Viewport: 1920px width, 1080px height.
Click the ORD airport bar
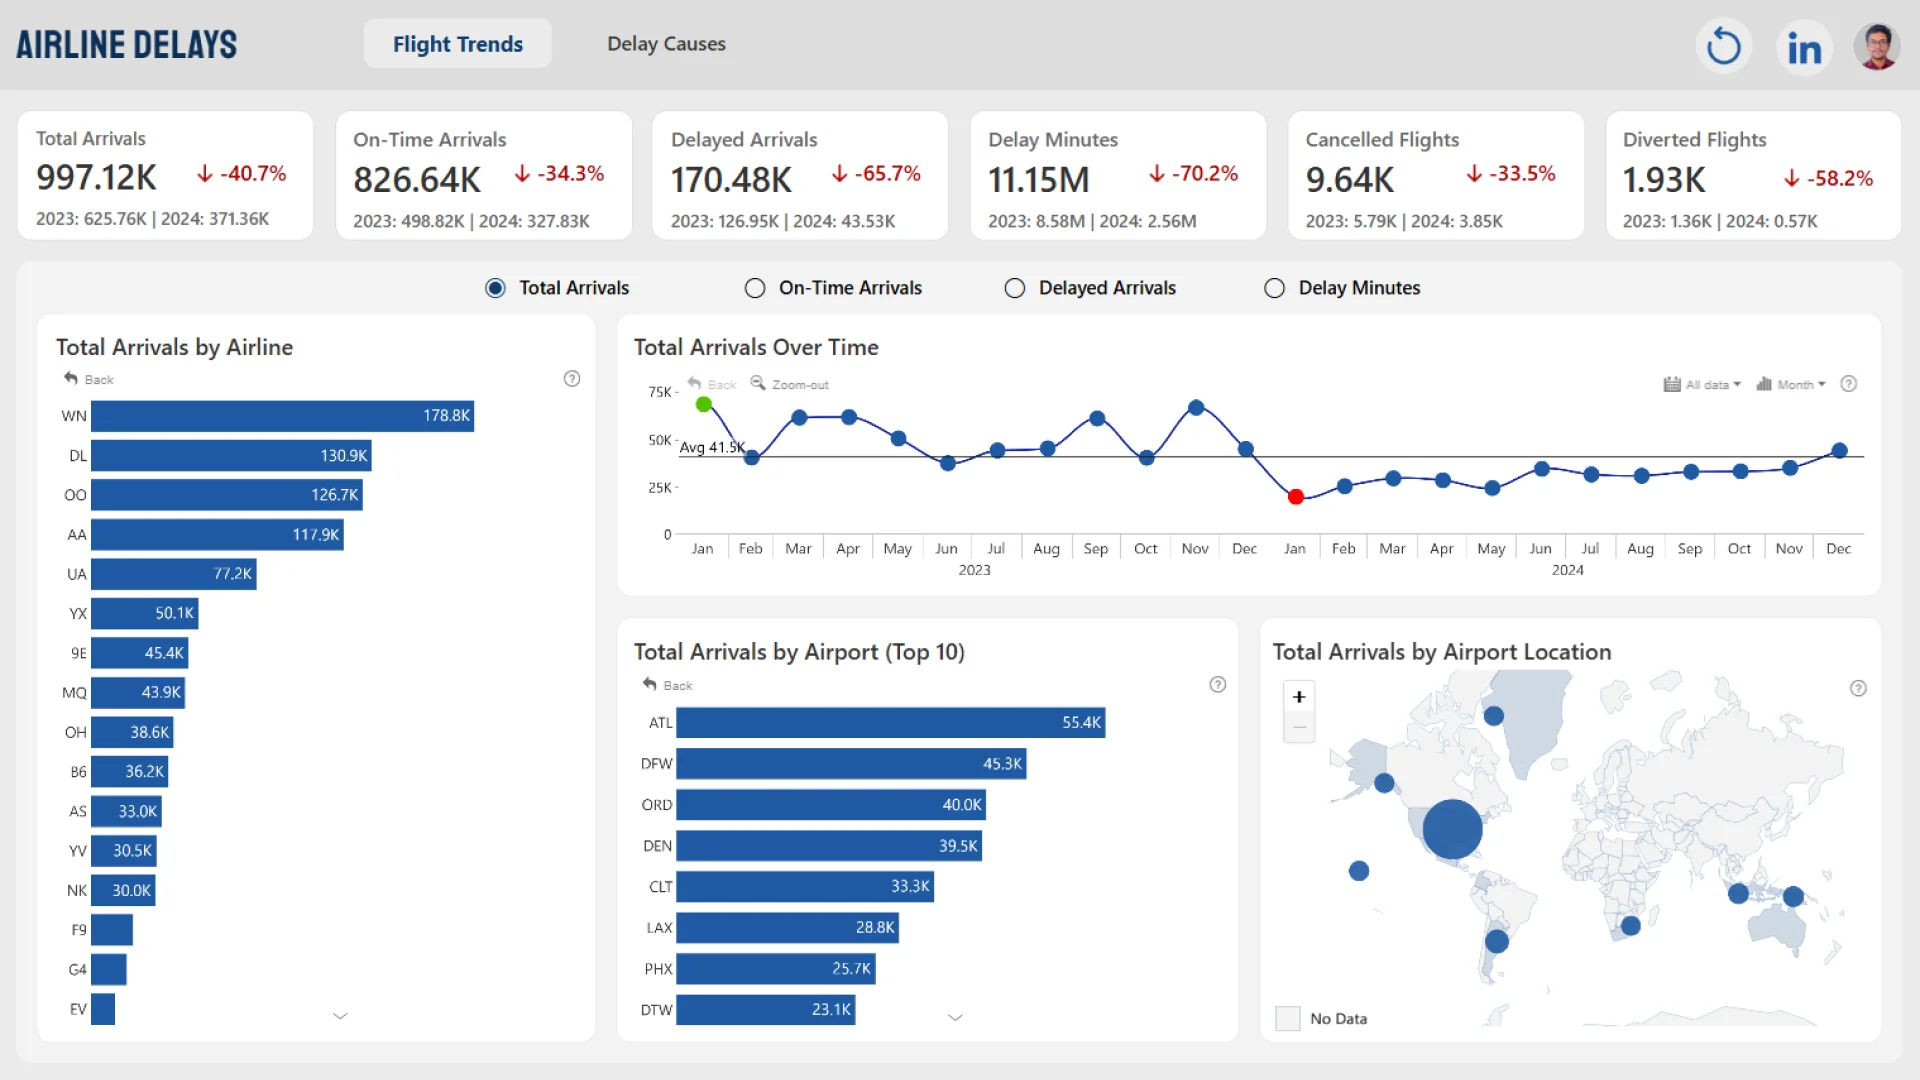point(831,805)
